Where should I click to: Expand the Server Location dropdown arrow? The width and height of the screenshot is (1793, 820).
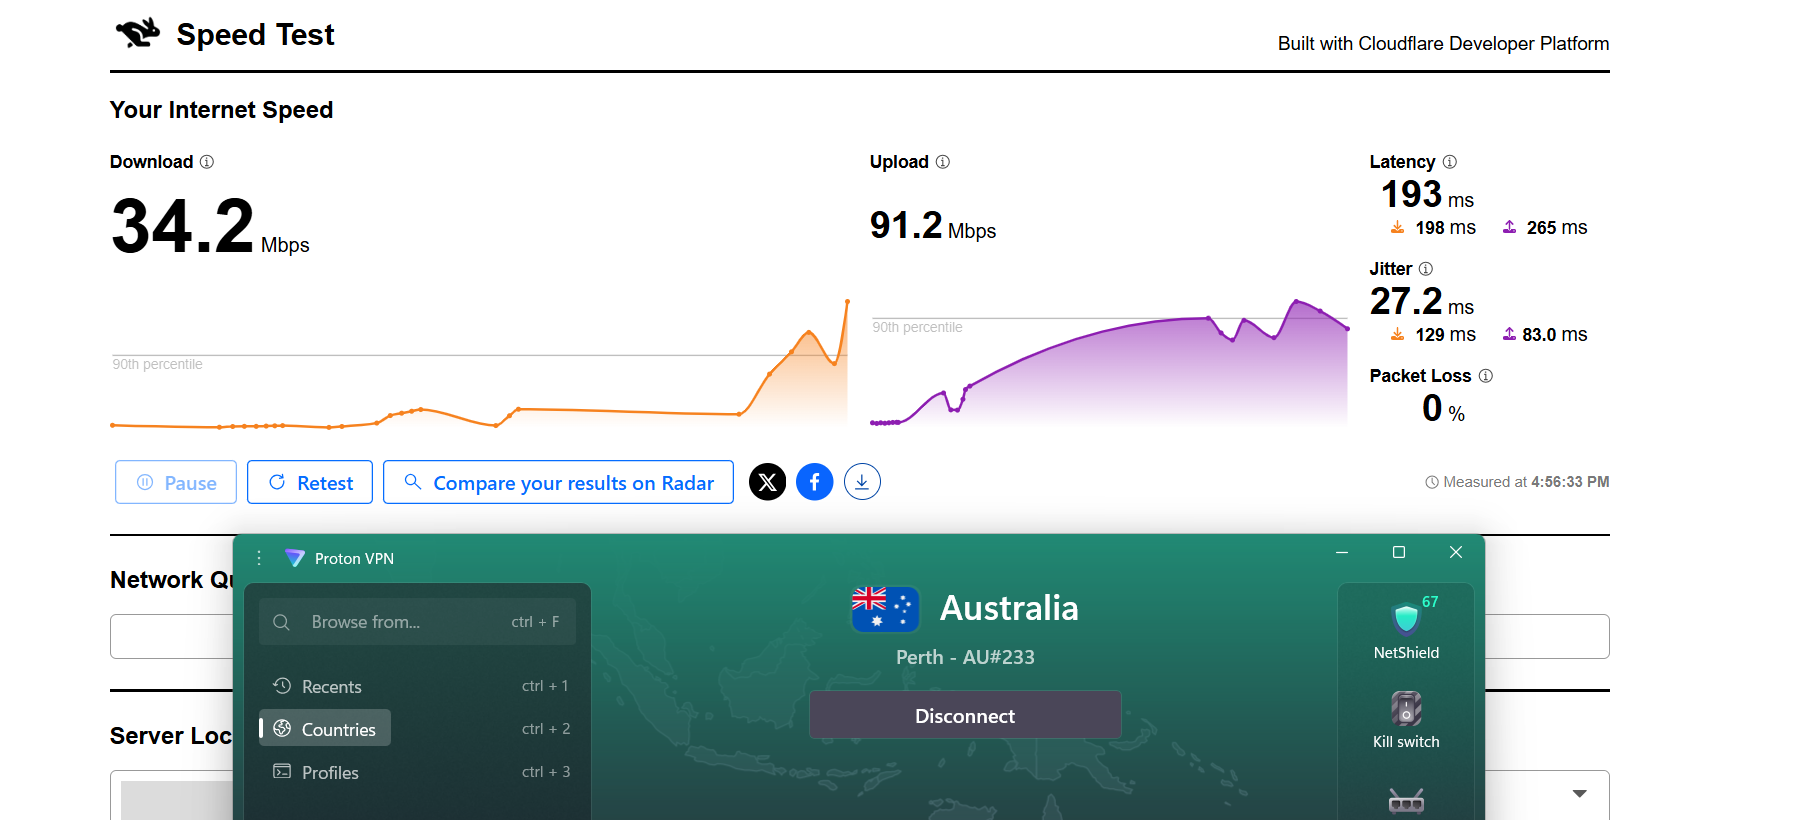pyautogui.click(x=1580, y=794)
